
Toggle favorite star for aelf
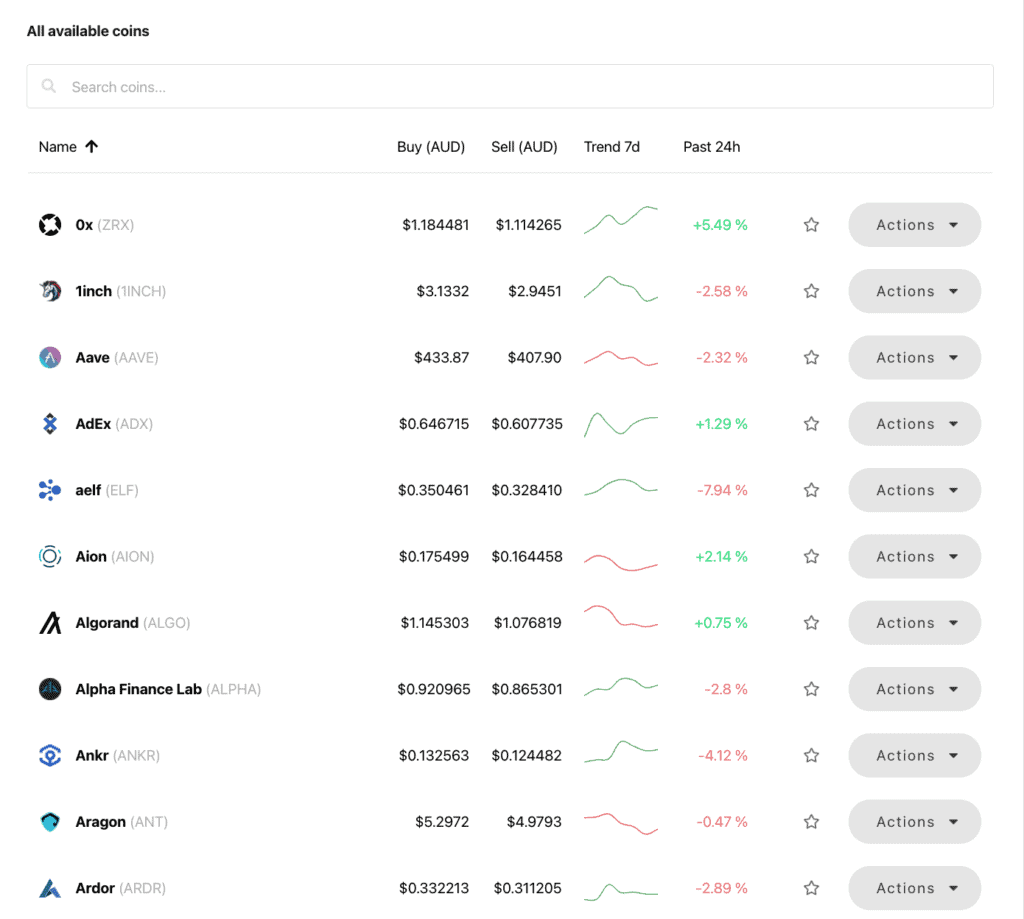(x=811, y=490)
